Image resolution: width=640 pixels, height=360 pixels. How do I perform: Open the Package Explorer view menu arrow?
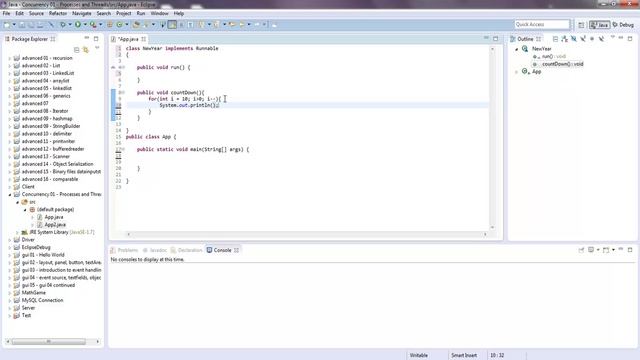(97, 48)
